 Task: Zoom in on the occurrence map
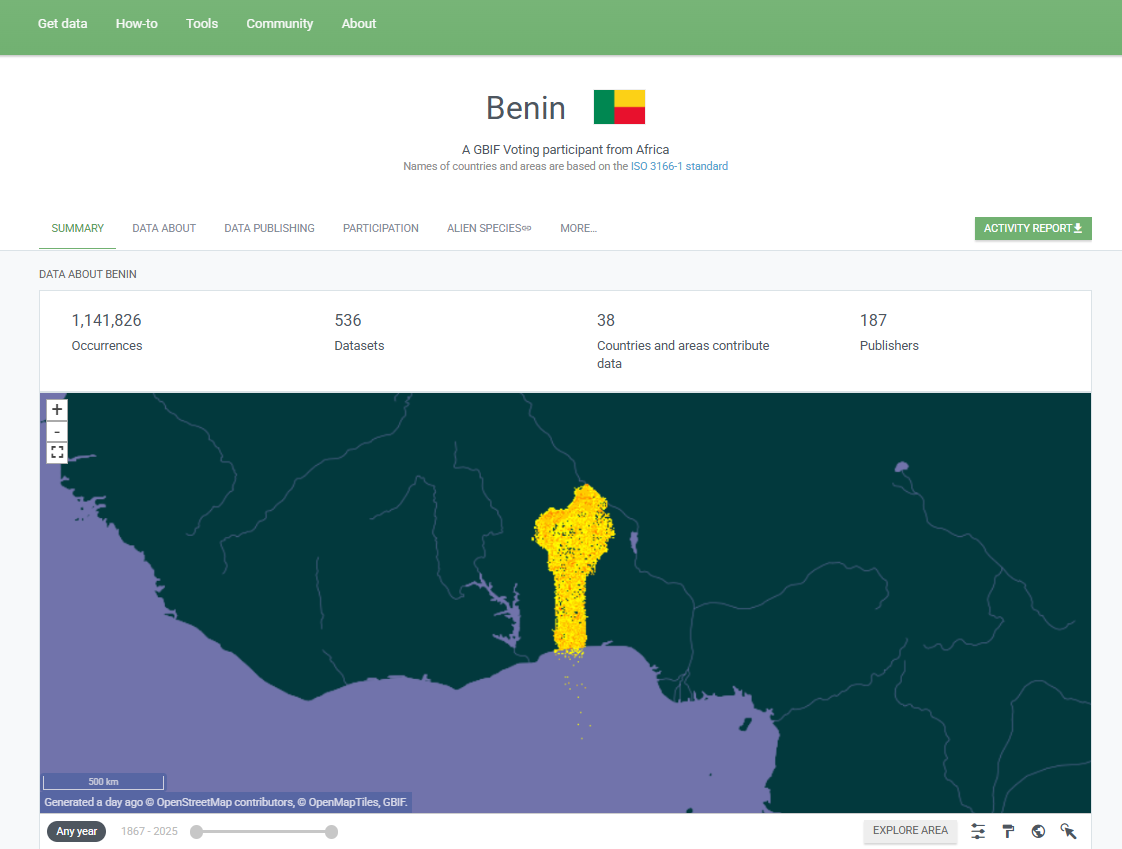(56, 409)
